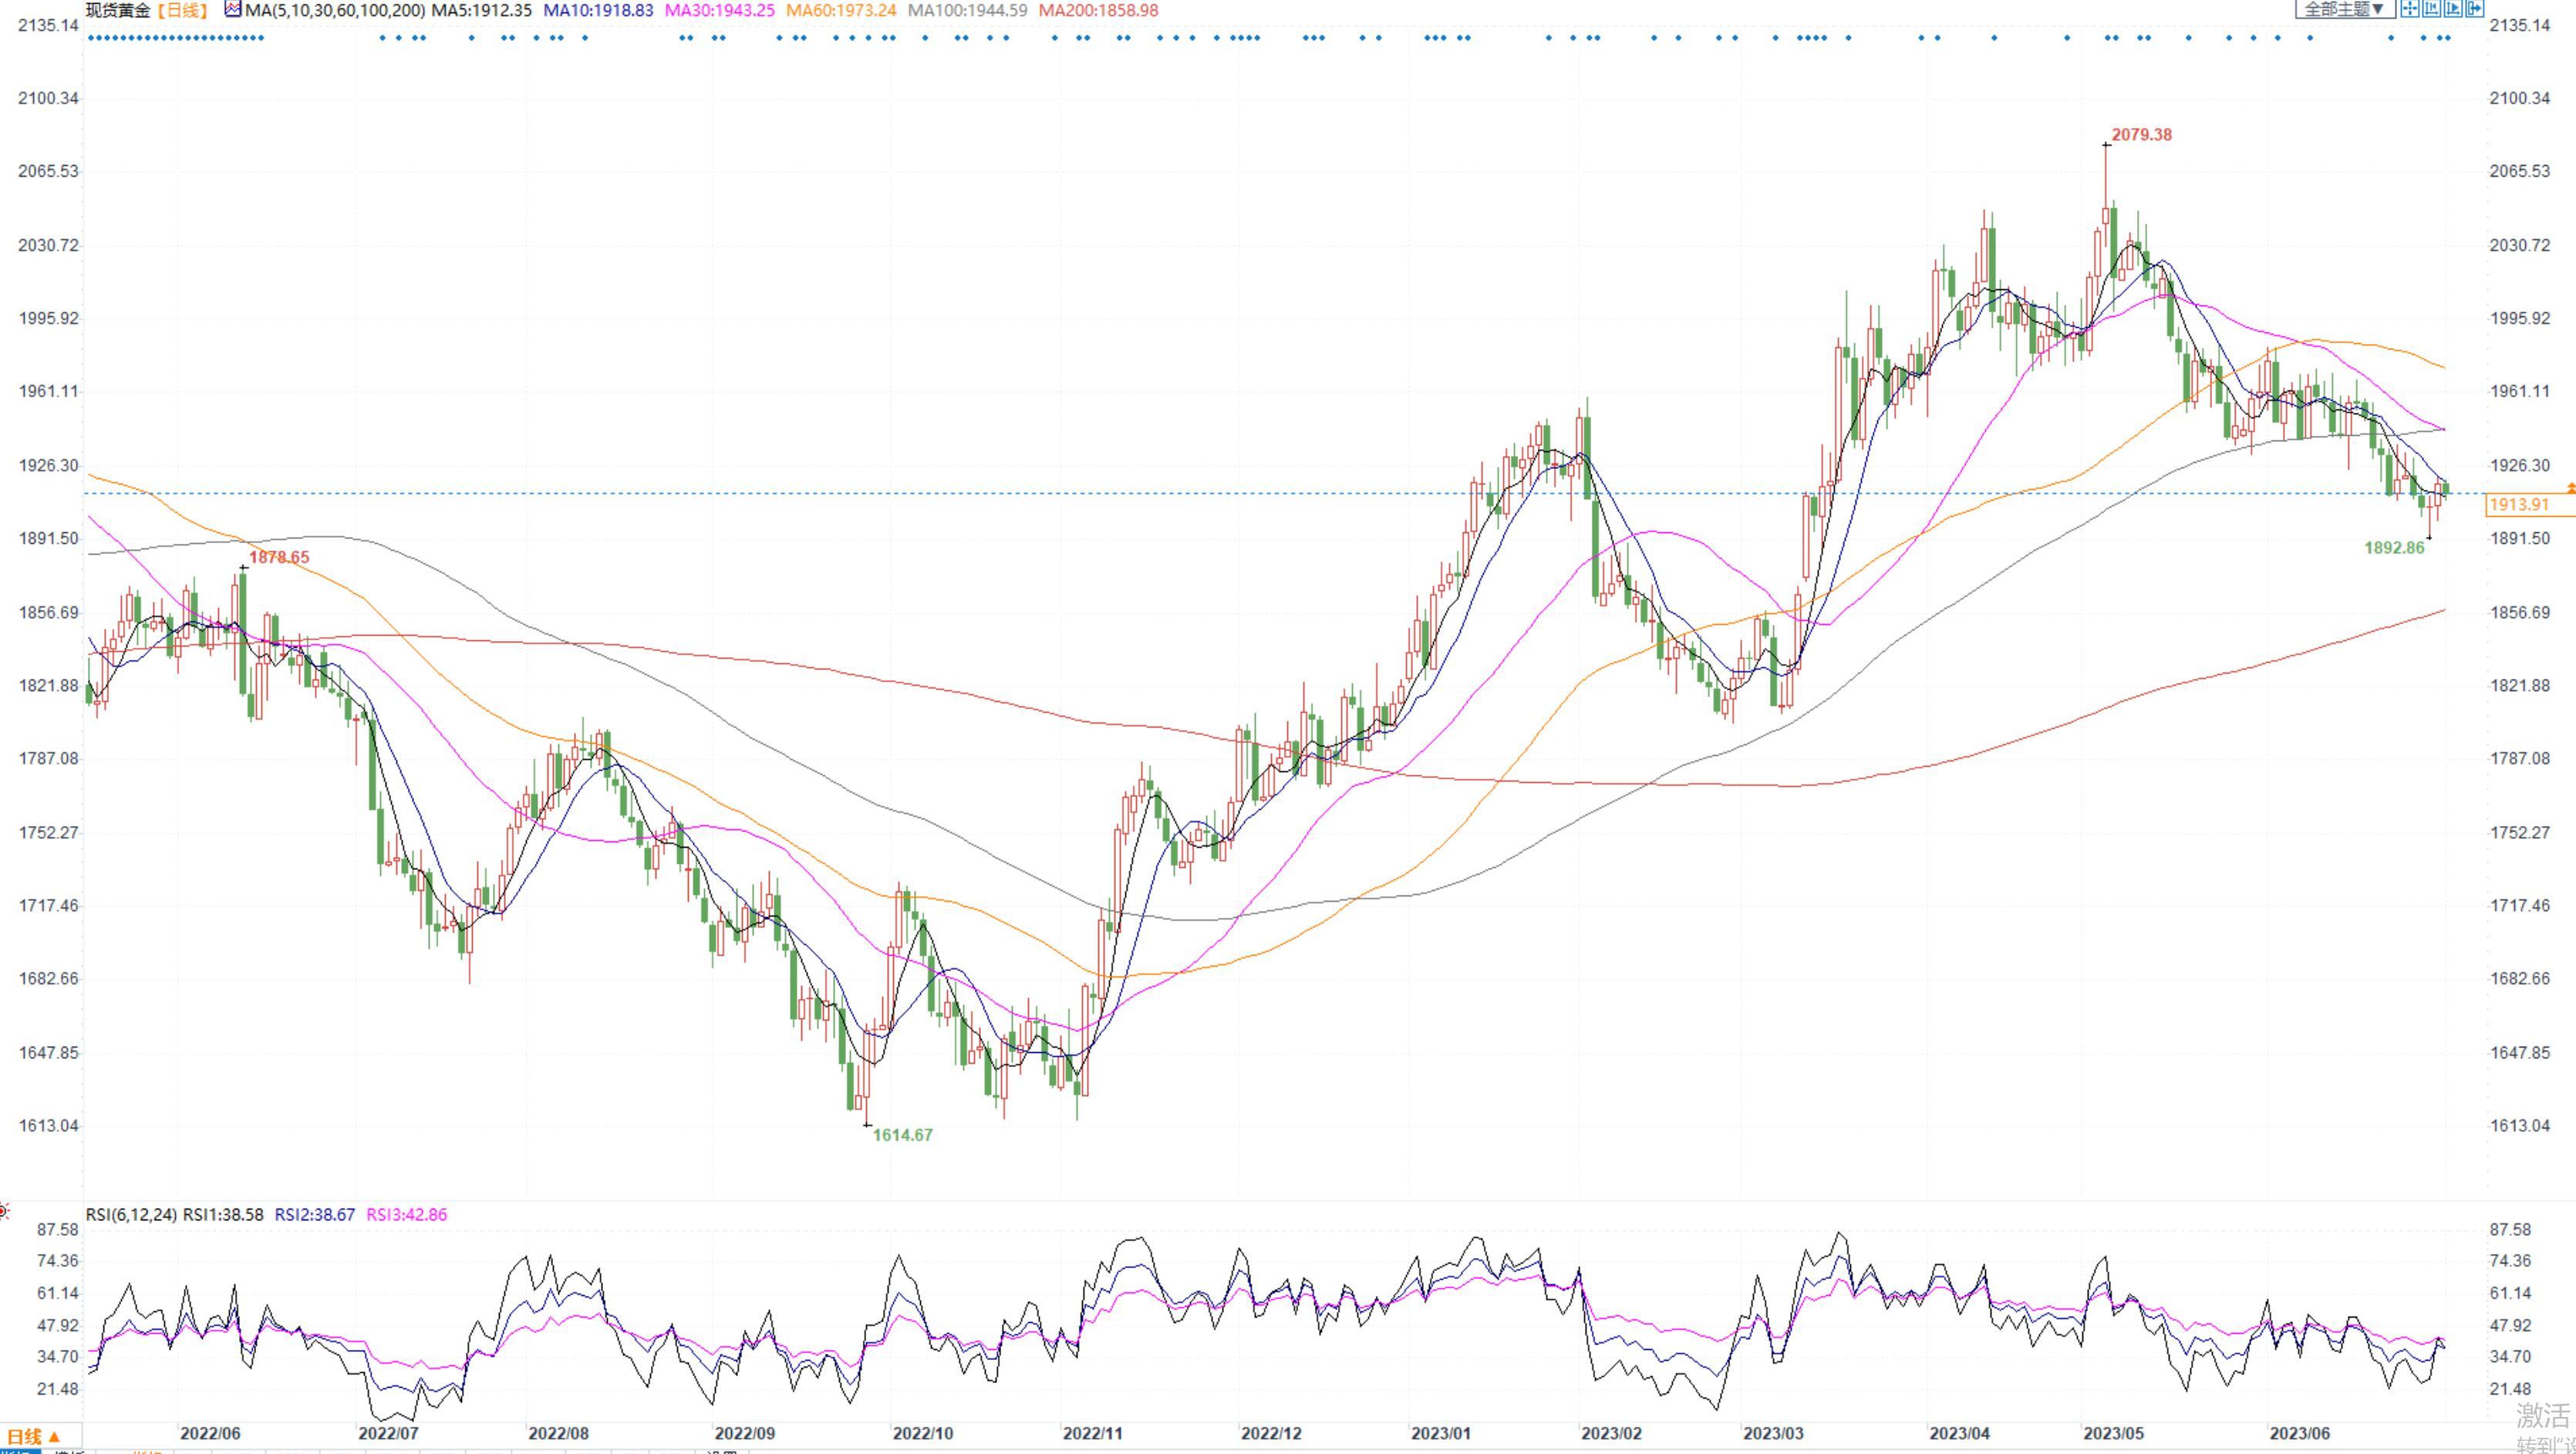Click the 2022/11 date on time axis
Image resolution: width=2576 pixels, height=1454 pixels.
tap(1092, 1433)
